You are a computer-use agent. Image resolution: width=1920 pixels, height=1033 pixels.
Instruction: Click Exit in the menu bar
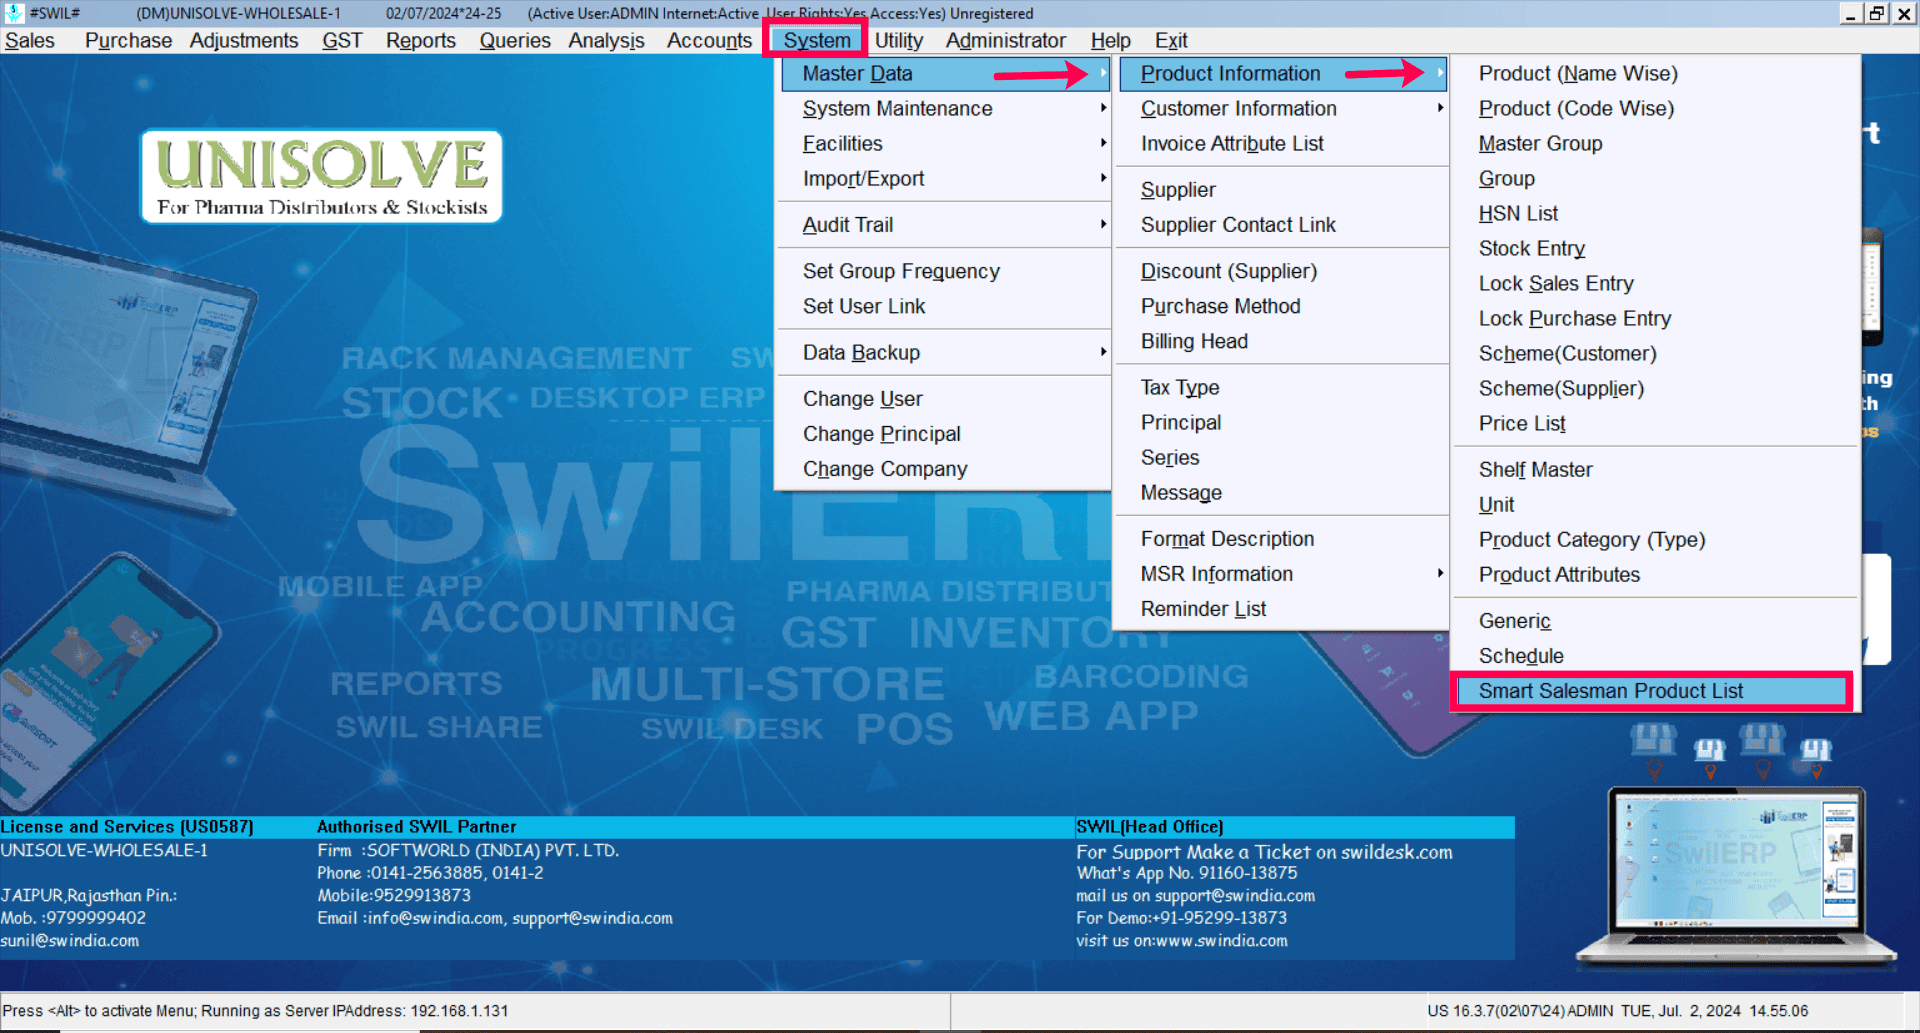pos(1171,41)
